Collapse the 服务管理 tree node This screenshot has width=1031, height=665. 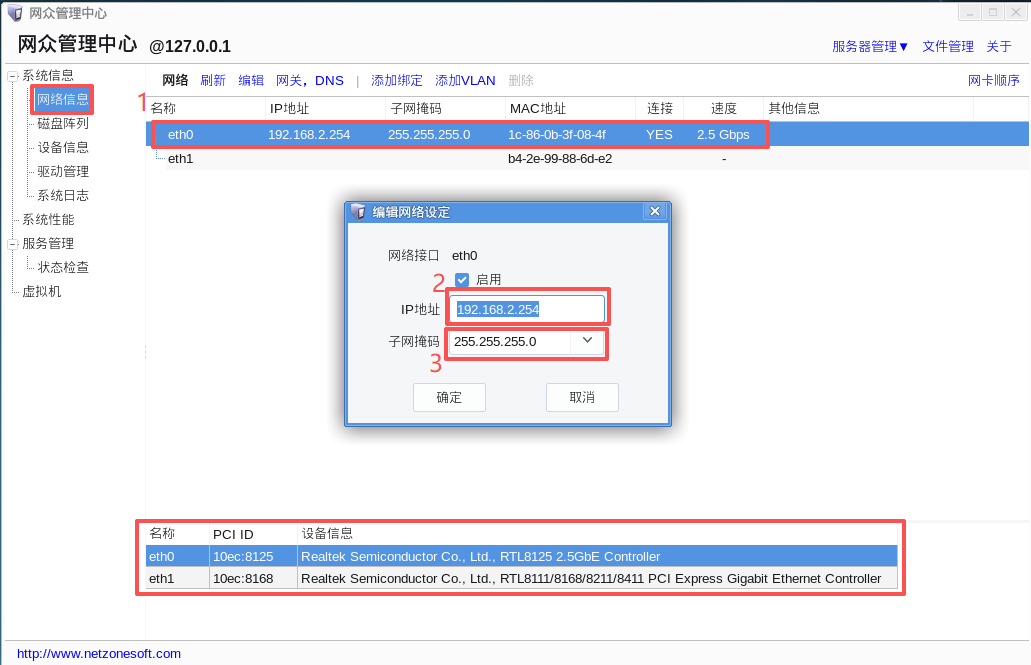click(x=12, y=245)
